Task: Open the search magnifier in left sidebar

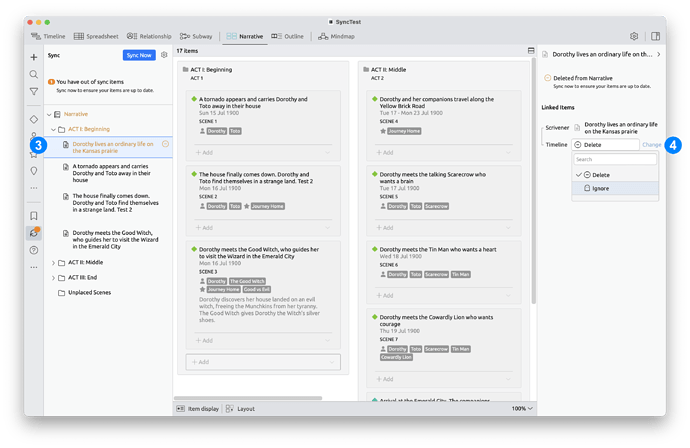Action: [x=34, y=75]
